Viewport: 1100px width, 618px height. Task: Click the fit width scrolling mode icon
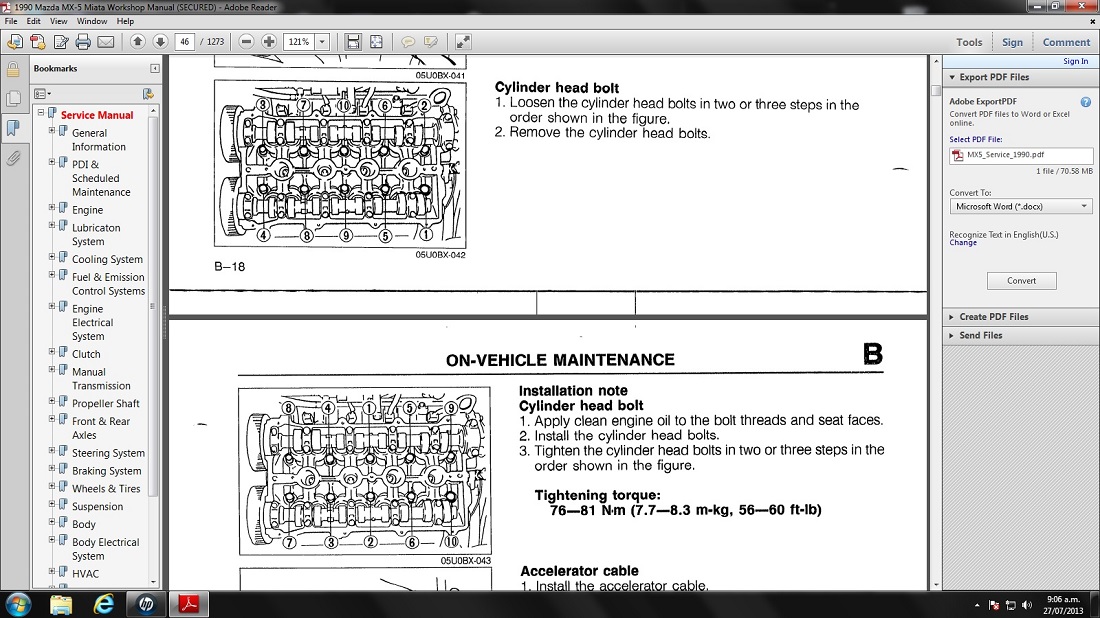[x=353, y=42]
